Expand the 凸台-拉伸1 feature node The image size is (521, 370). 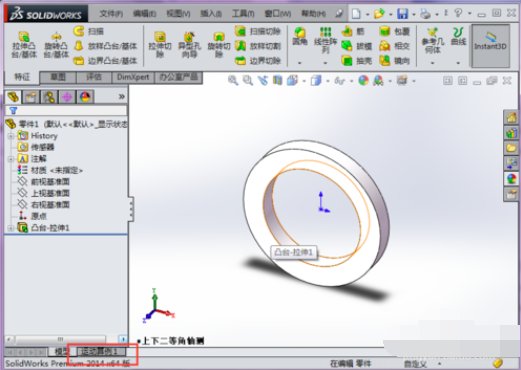point(10,228)
